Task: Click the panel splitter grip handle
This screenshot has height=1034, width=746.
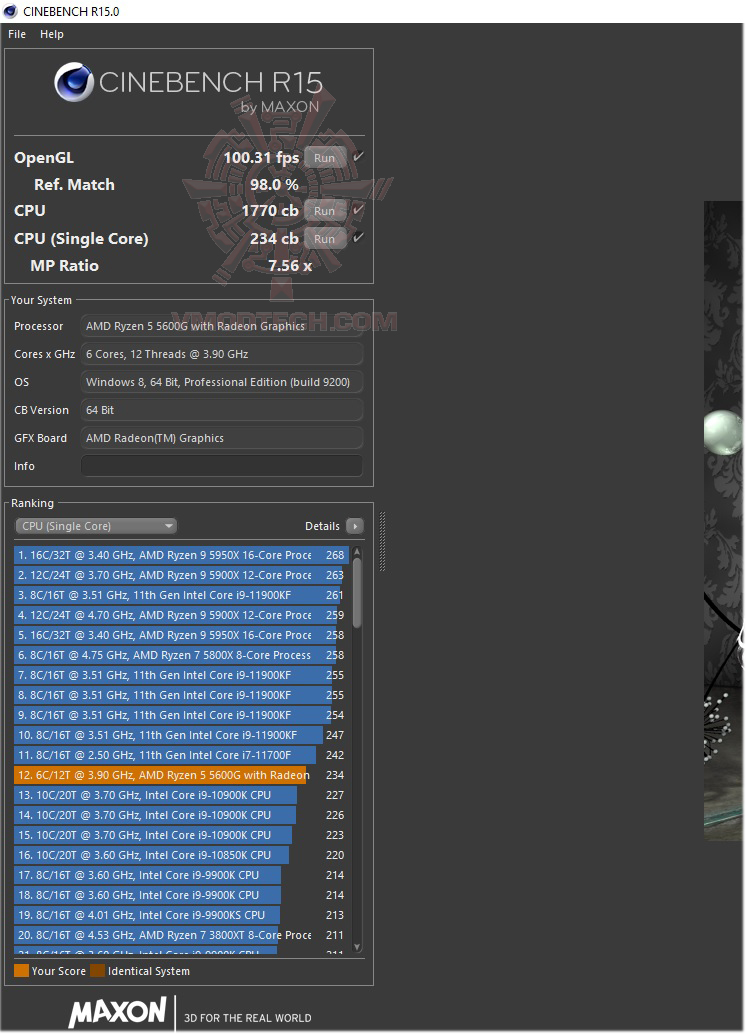Action: pos(382,541)
